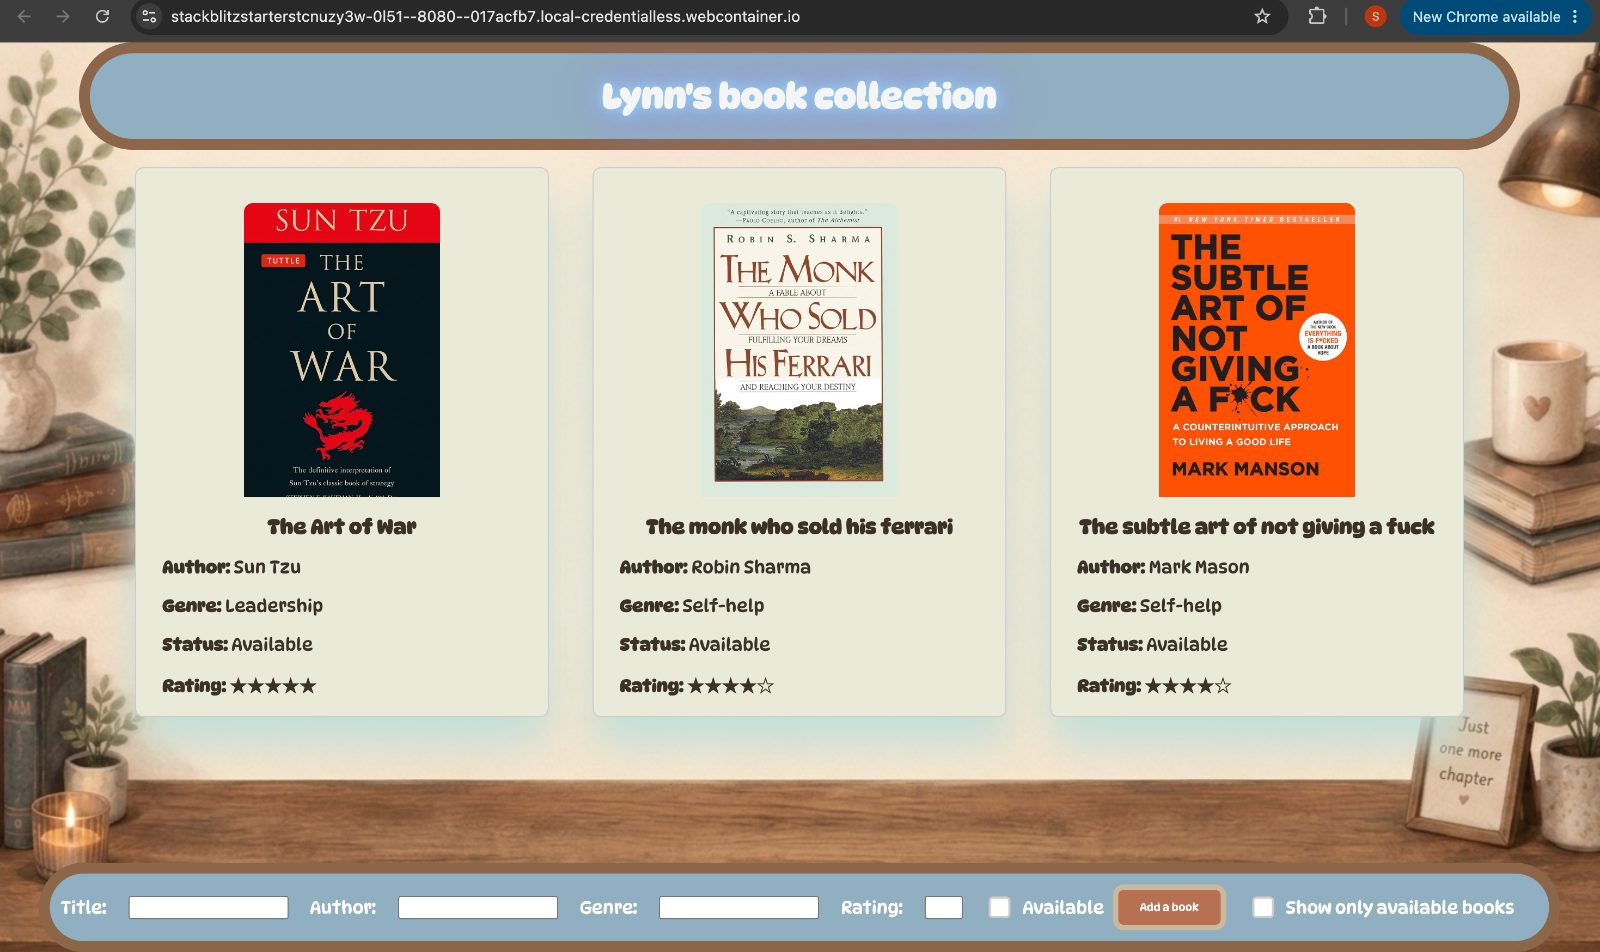Image resolution: width=1600 pixels, height=952 pixels.
Task: Click "Genre: Leadership" text
Action: [242, 606]
